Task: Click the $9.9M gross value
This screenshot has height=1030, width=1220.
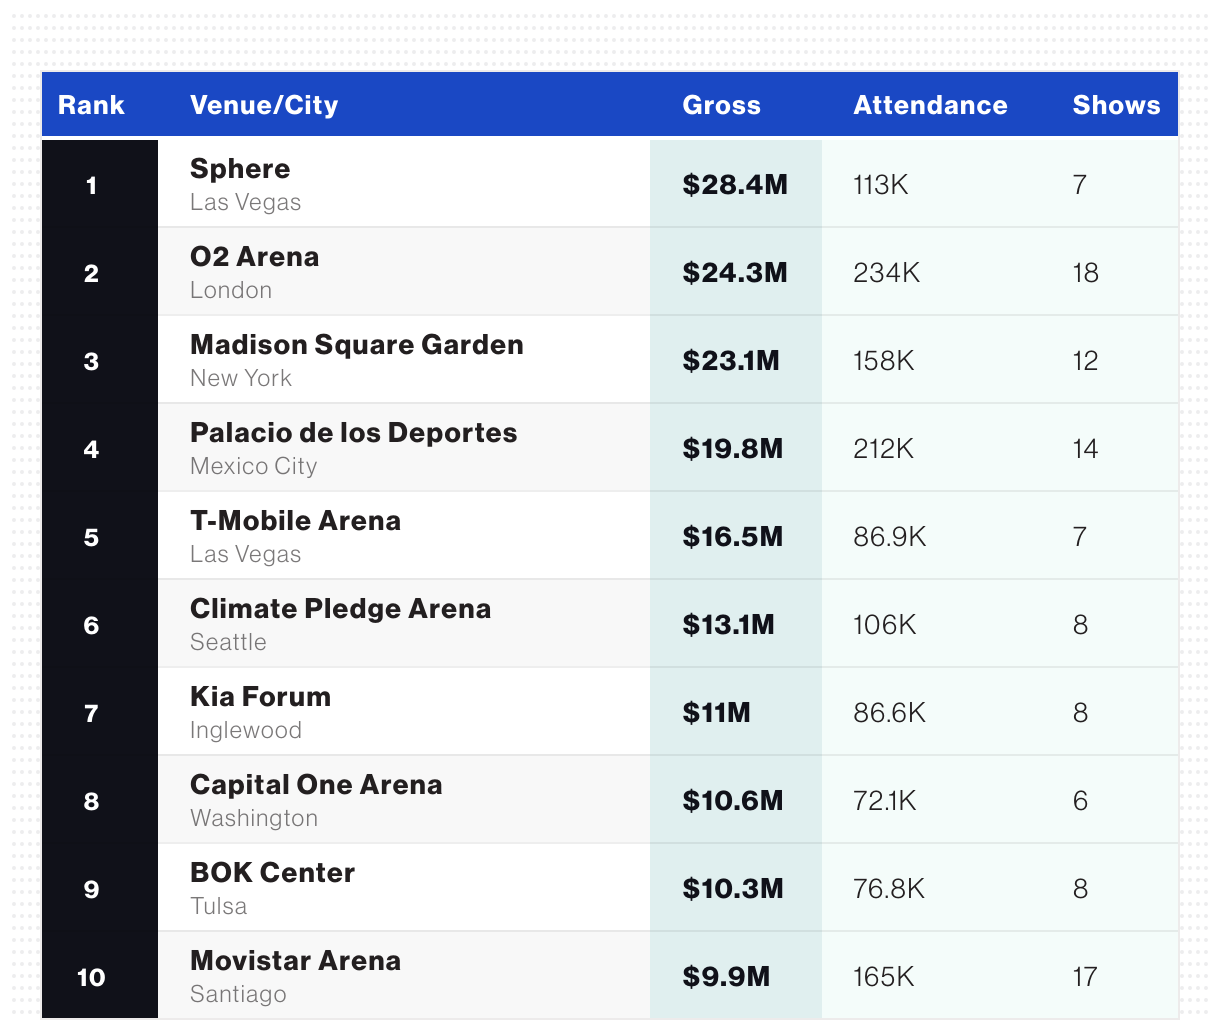Action: (726, 977)
